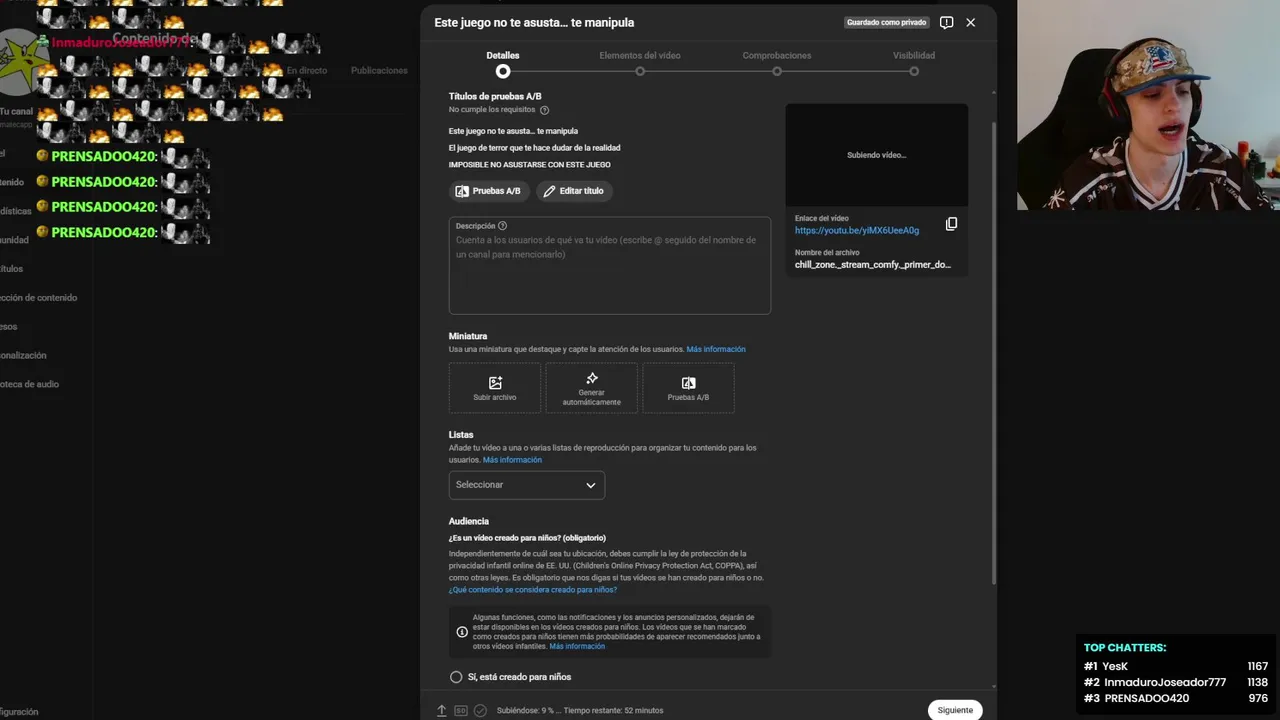Go to the Visibilidad step
Viewport: 1280px width, 720px height.
914,63
